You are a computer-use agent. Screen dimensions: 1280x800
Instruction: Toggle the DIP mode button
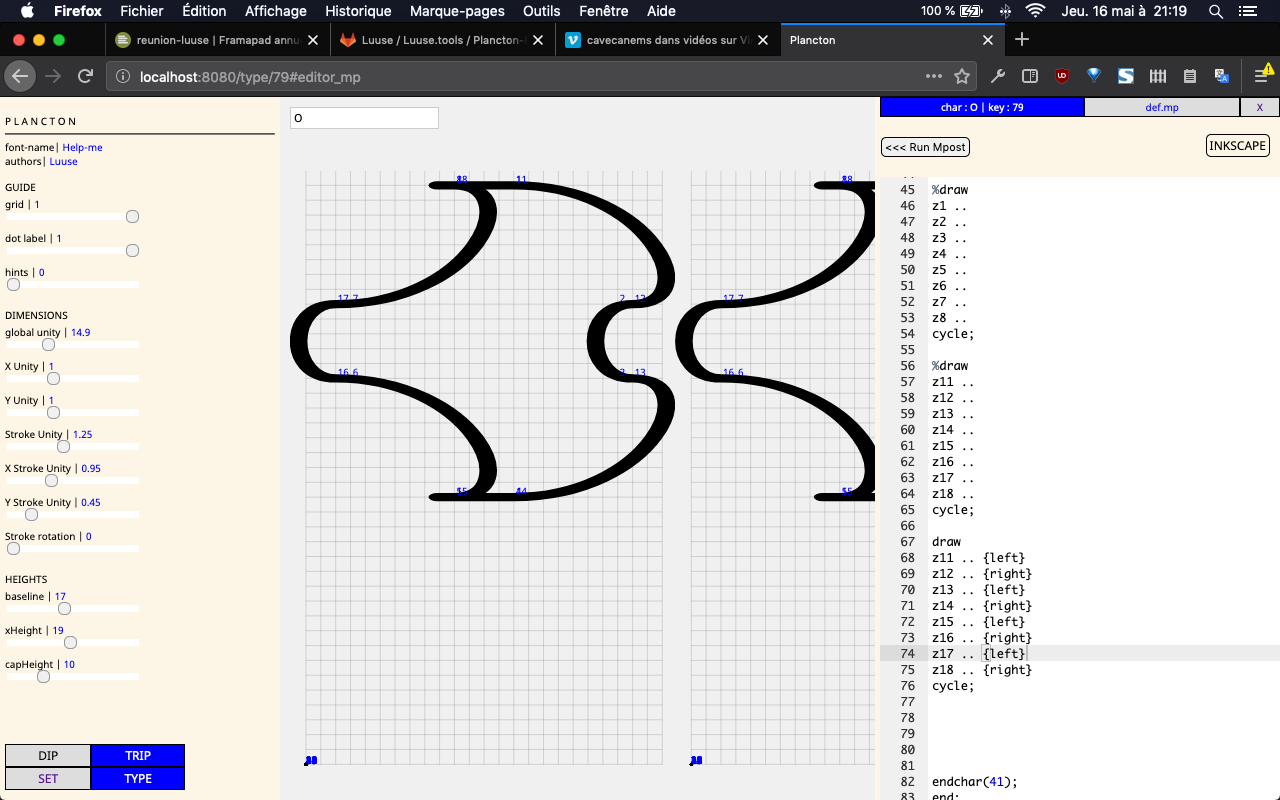tap(48, 756)
